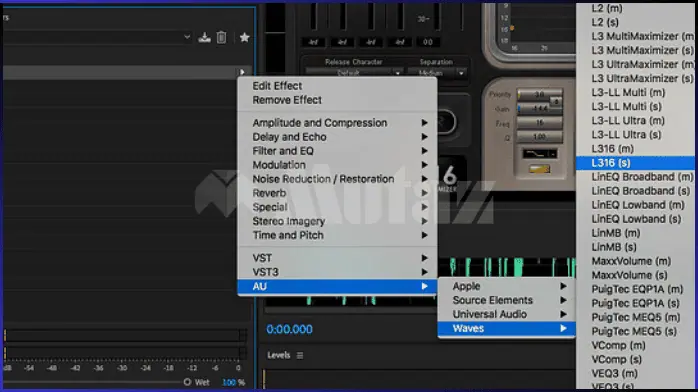Click the effect slot arrow button
The image size is (698, 392).
coord(242,72)
